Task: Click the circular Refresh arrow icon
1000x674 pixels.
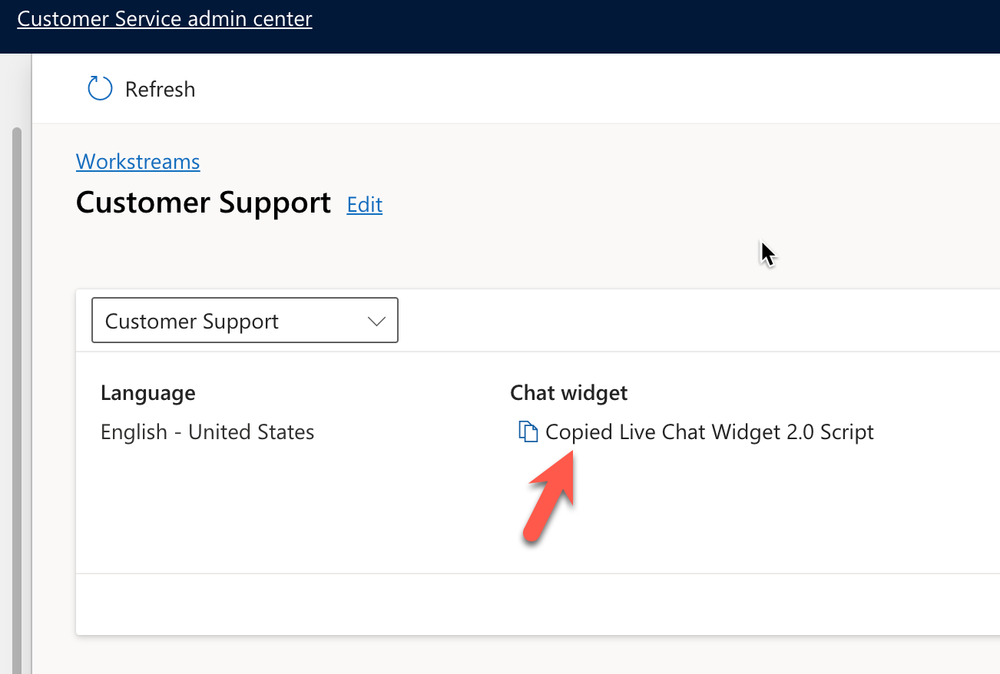Action: 100,89
